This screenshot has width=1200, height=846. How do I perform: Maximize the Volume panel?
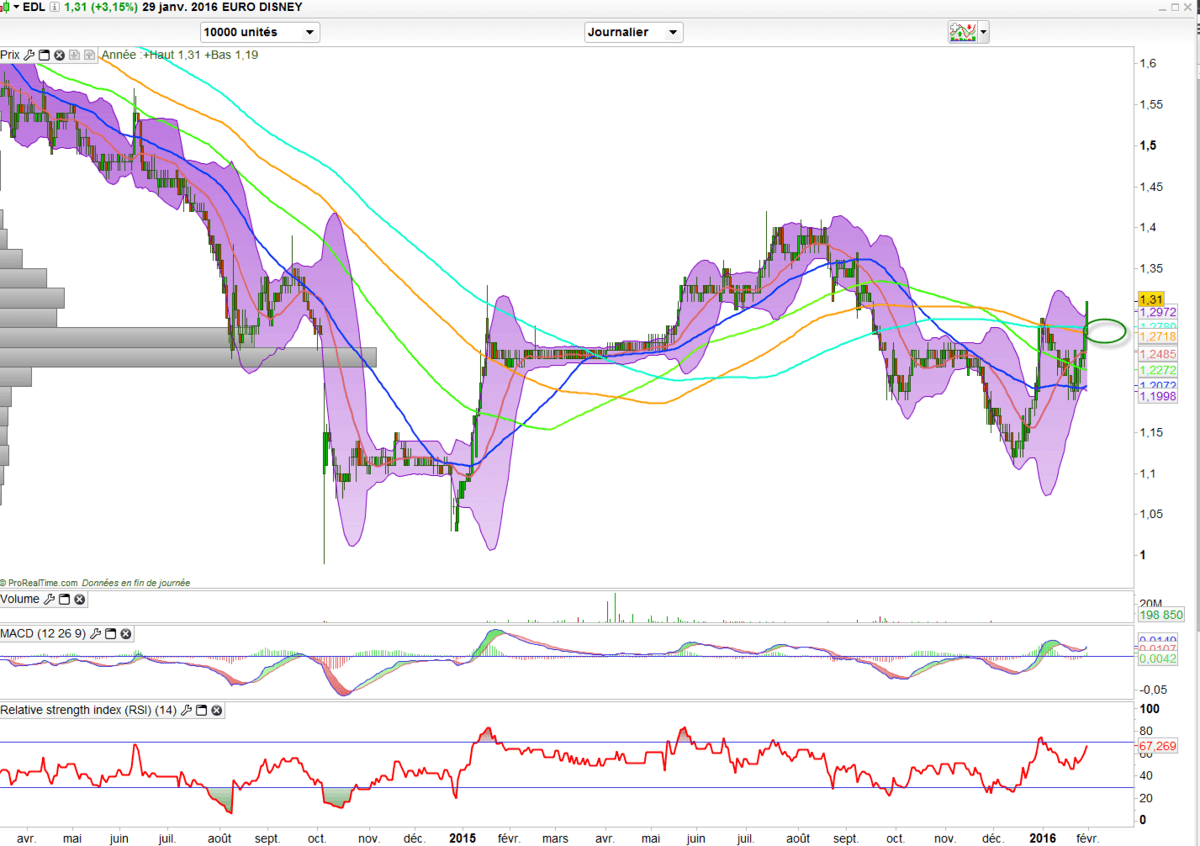(x=64, y=600)
